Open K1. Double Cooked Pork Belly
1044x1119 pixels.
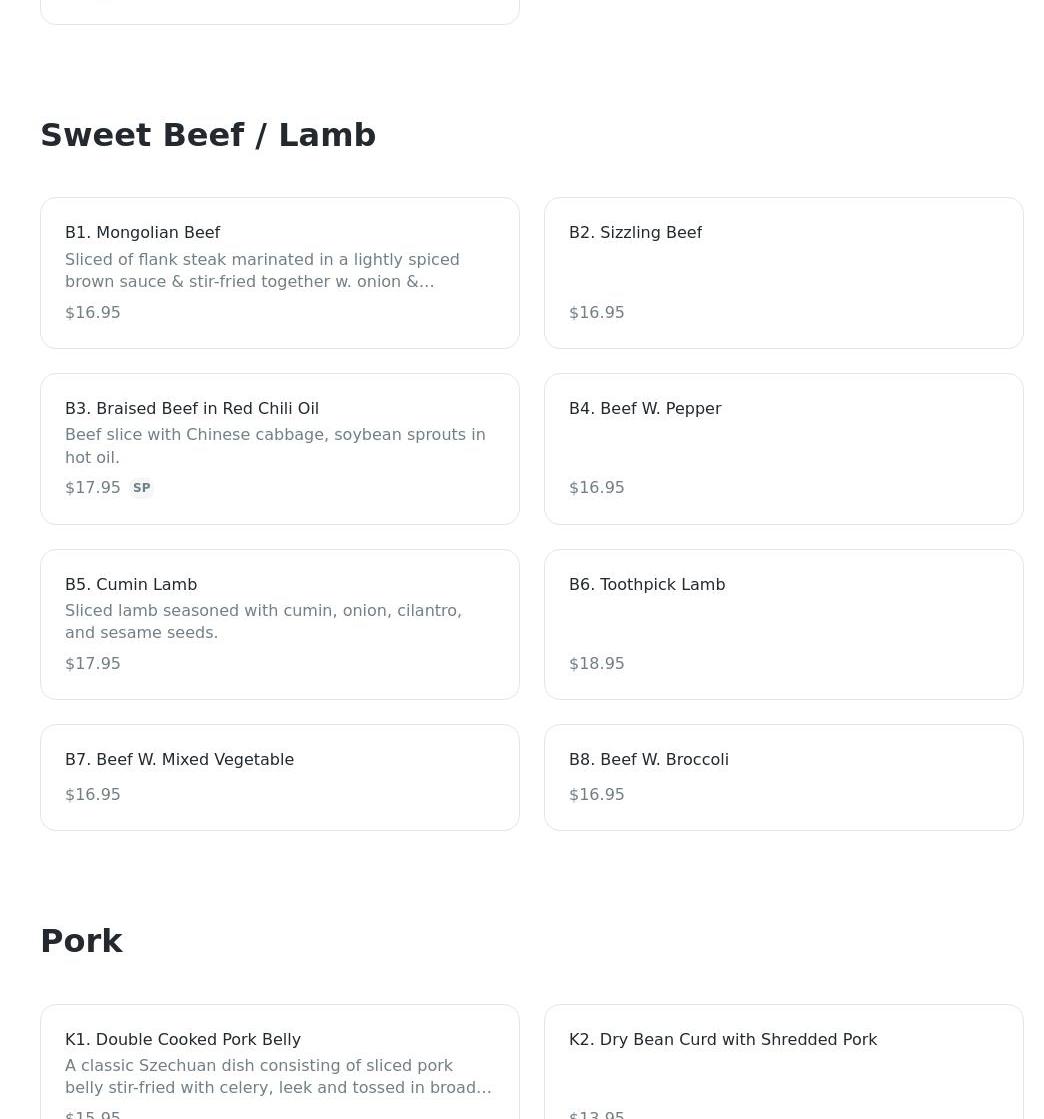[280, 1062]
